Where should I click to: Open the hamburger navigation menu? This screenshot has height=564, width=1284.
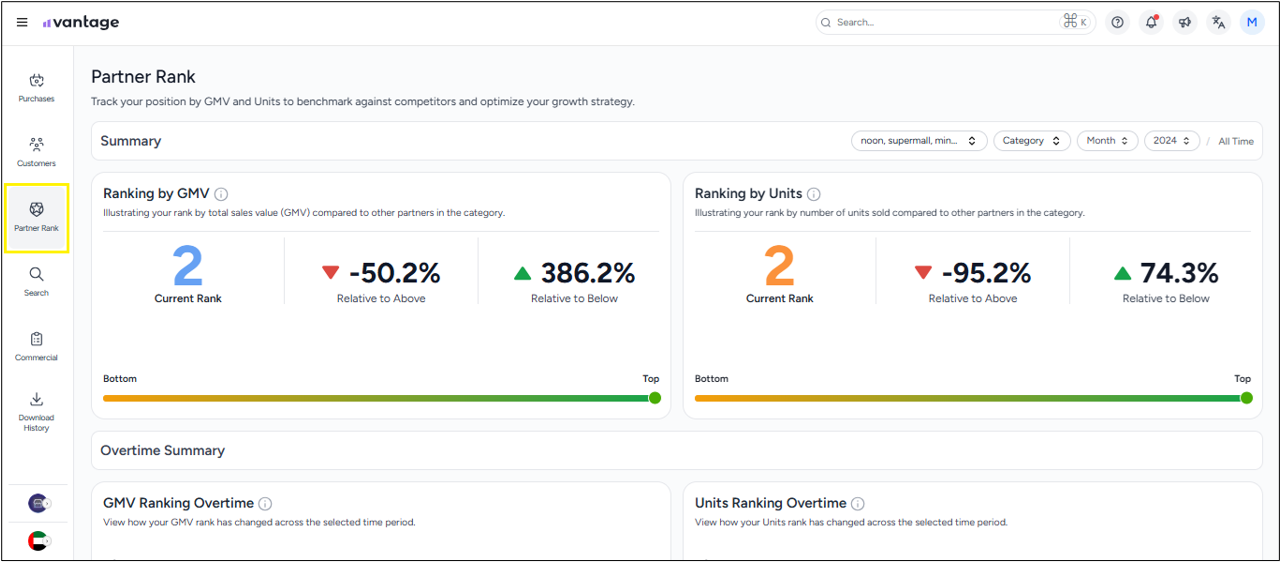[22, 23]
